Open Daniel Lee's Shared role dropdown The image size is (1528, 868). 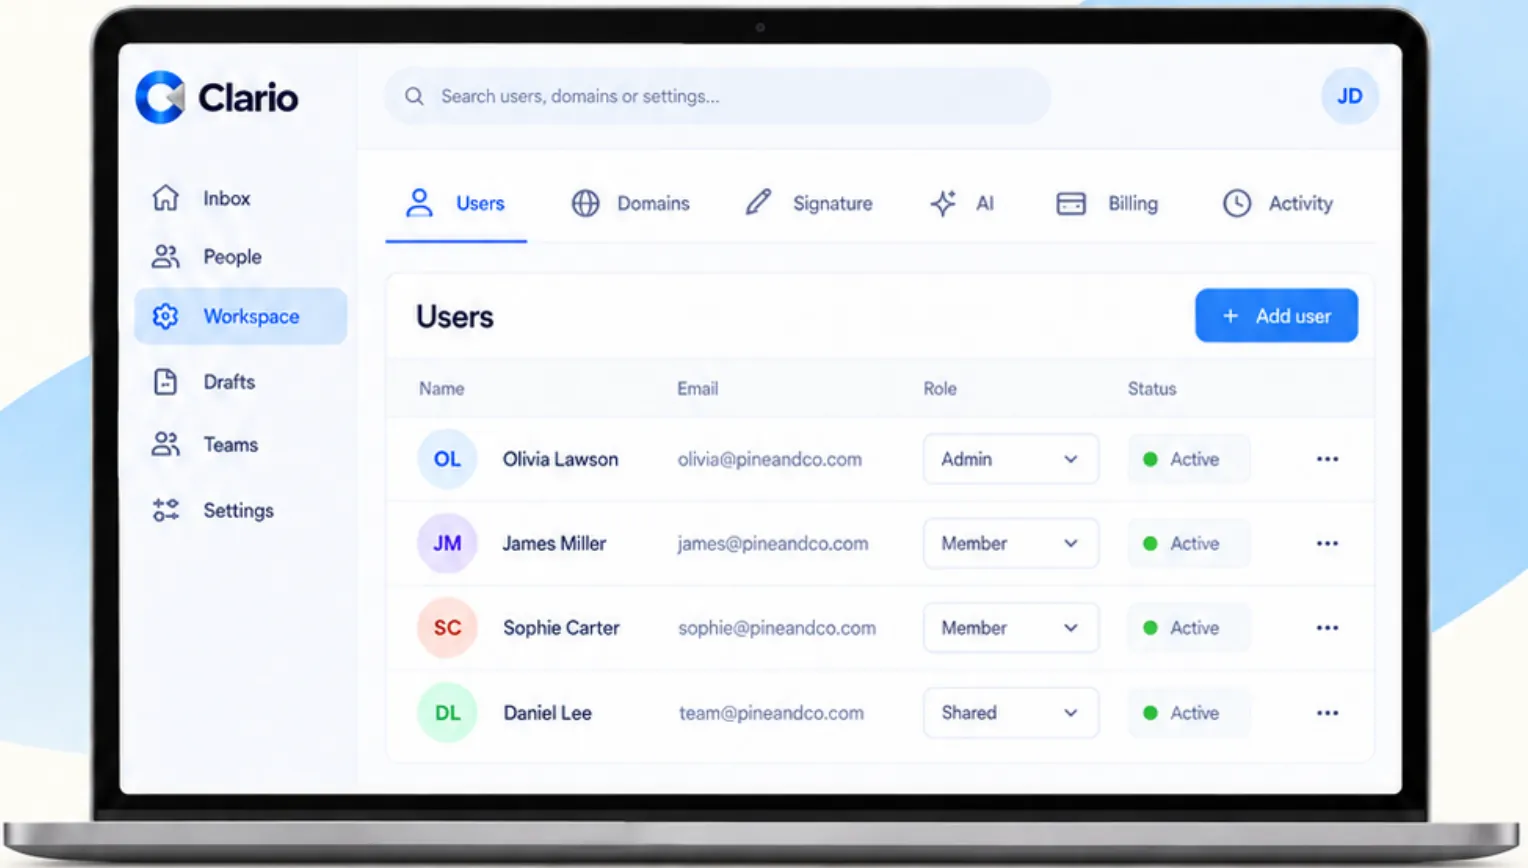pyautogui.click(x=1011, y=713)
